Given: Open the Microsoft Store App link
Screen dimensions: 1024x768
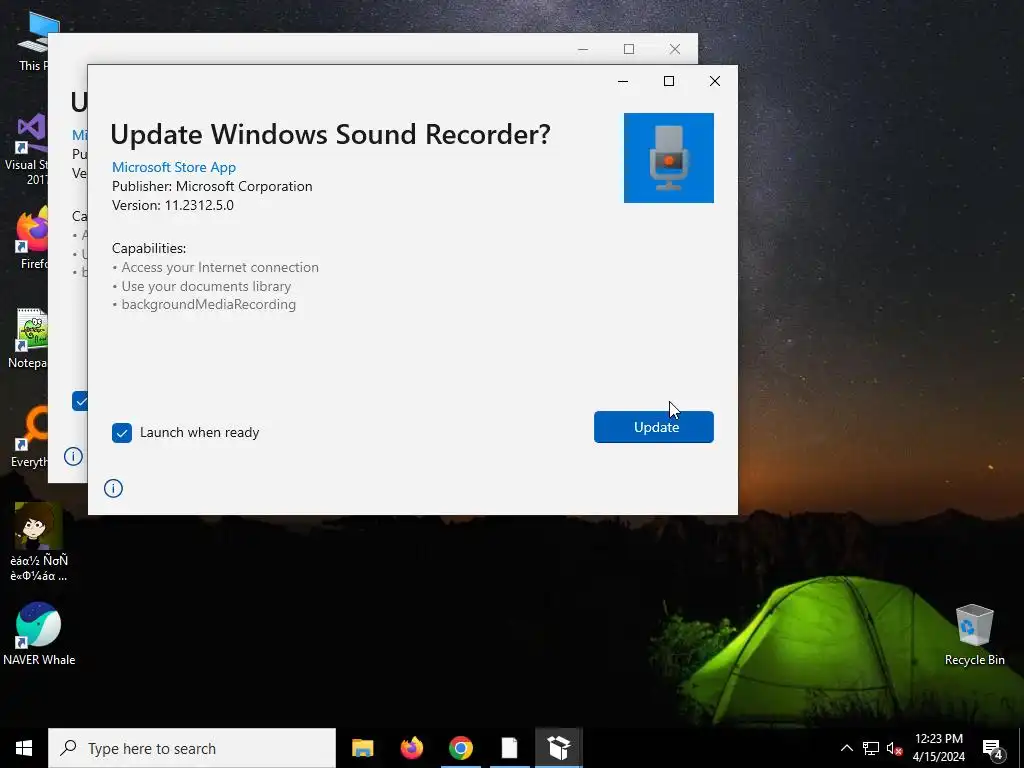Looking at the screenshot, I should pos(174,167).
